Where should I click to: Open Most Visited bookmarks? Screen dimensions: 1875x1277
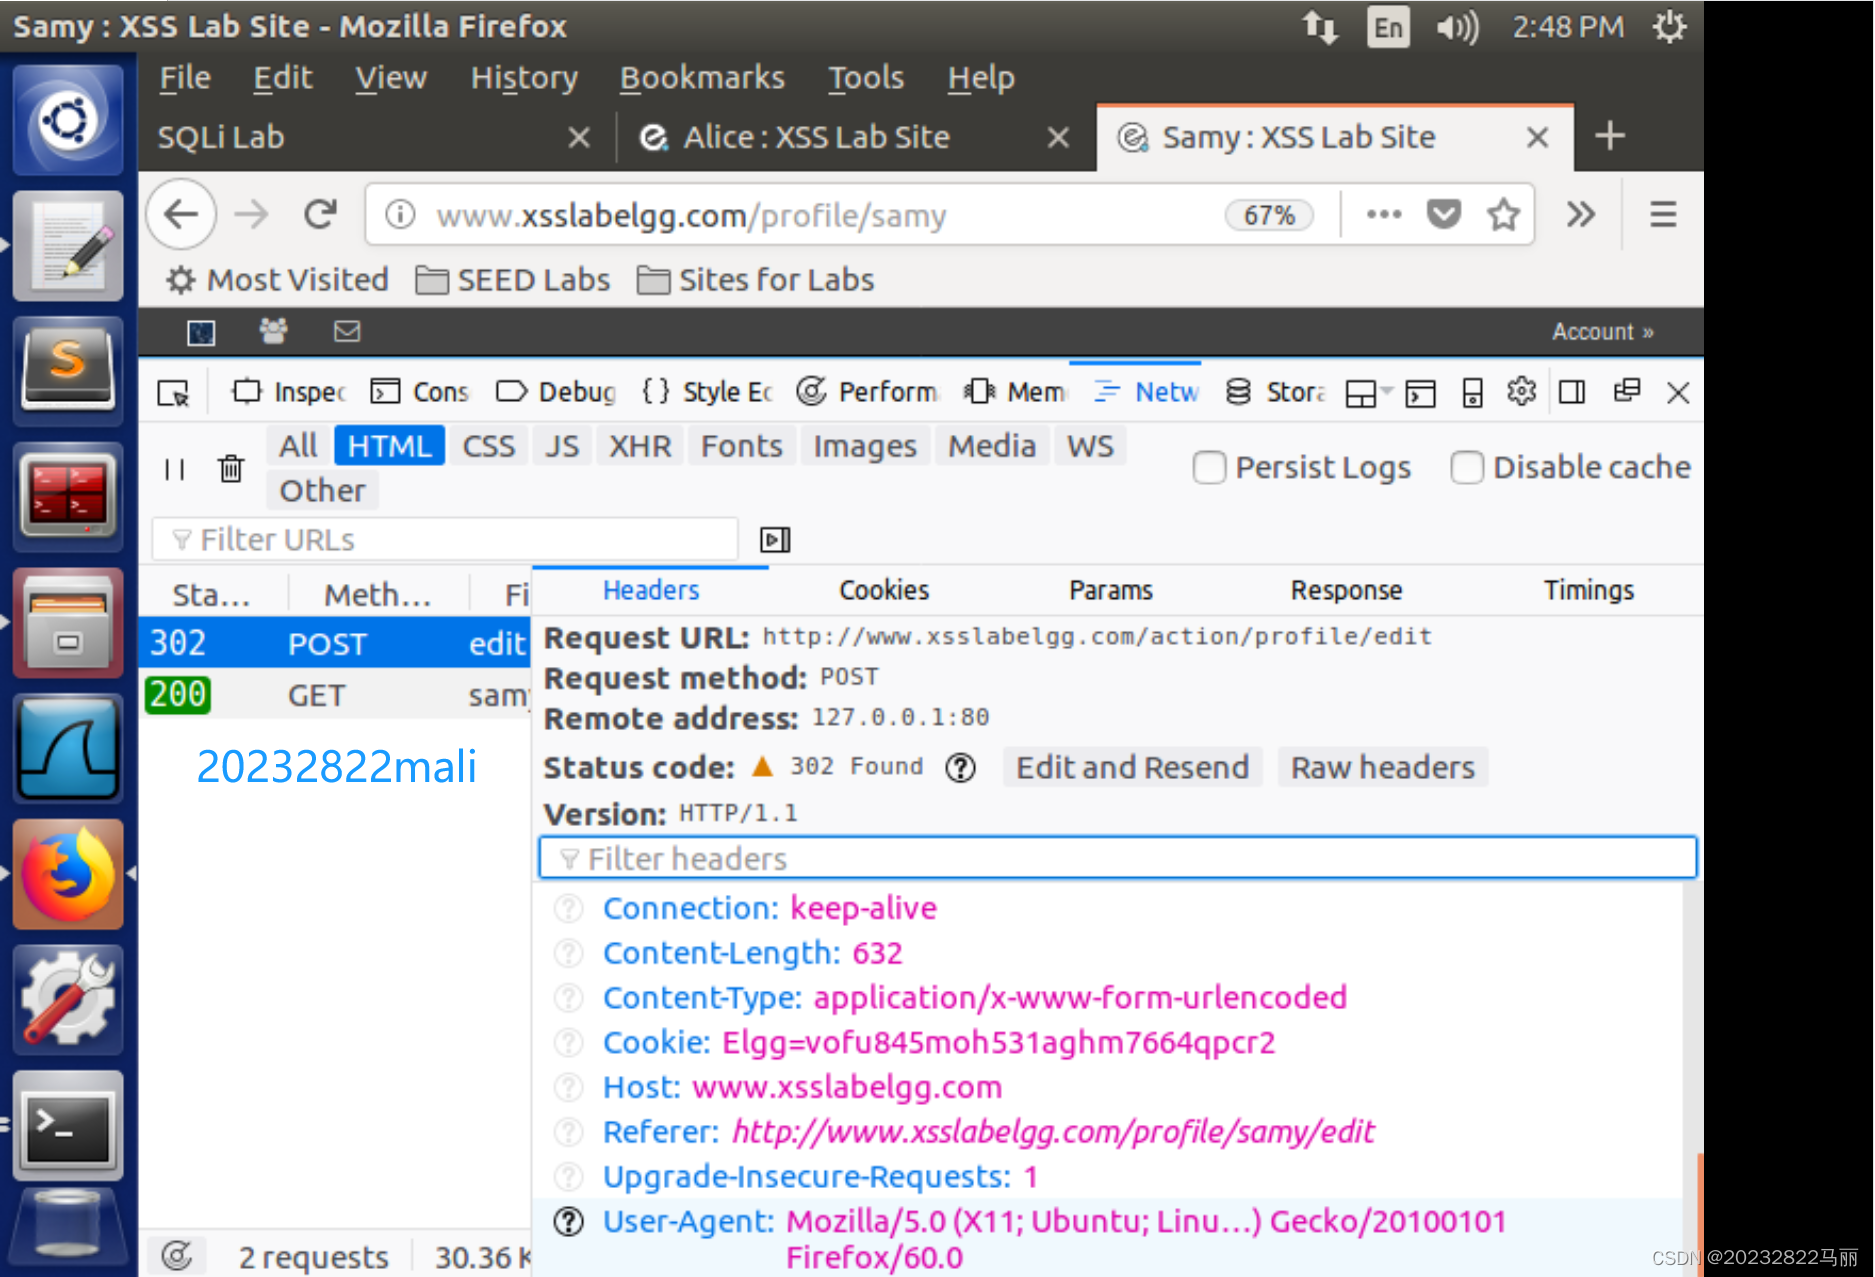[x=277, y=280]
